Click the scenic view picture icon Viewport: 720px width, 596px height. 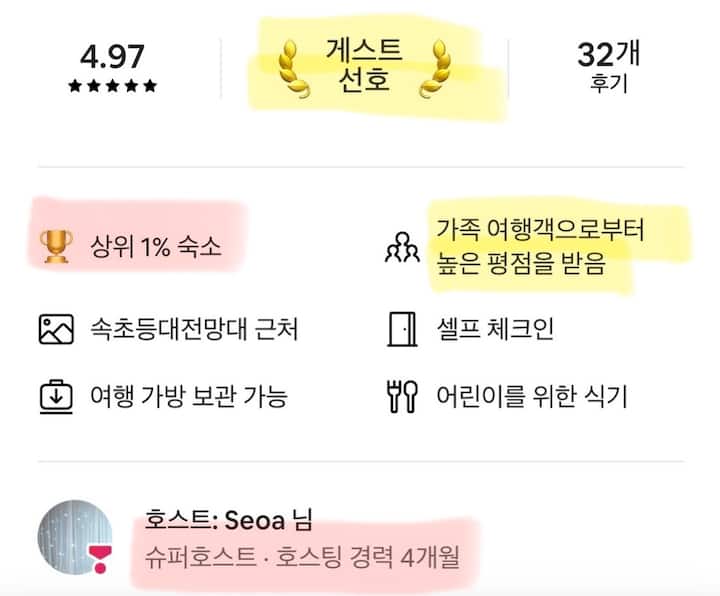57,329
